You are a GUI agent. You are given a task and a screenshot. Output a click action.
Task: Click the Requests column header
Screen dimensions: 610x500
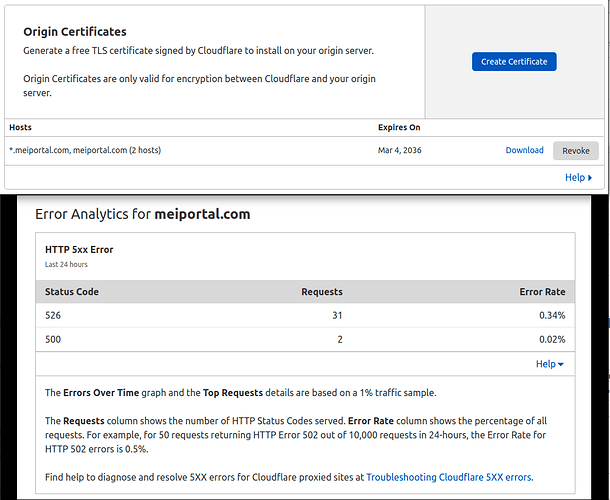[x=322, y=292]
